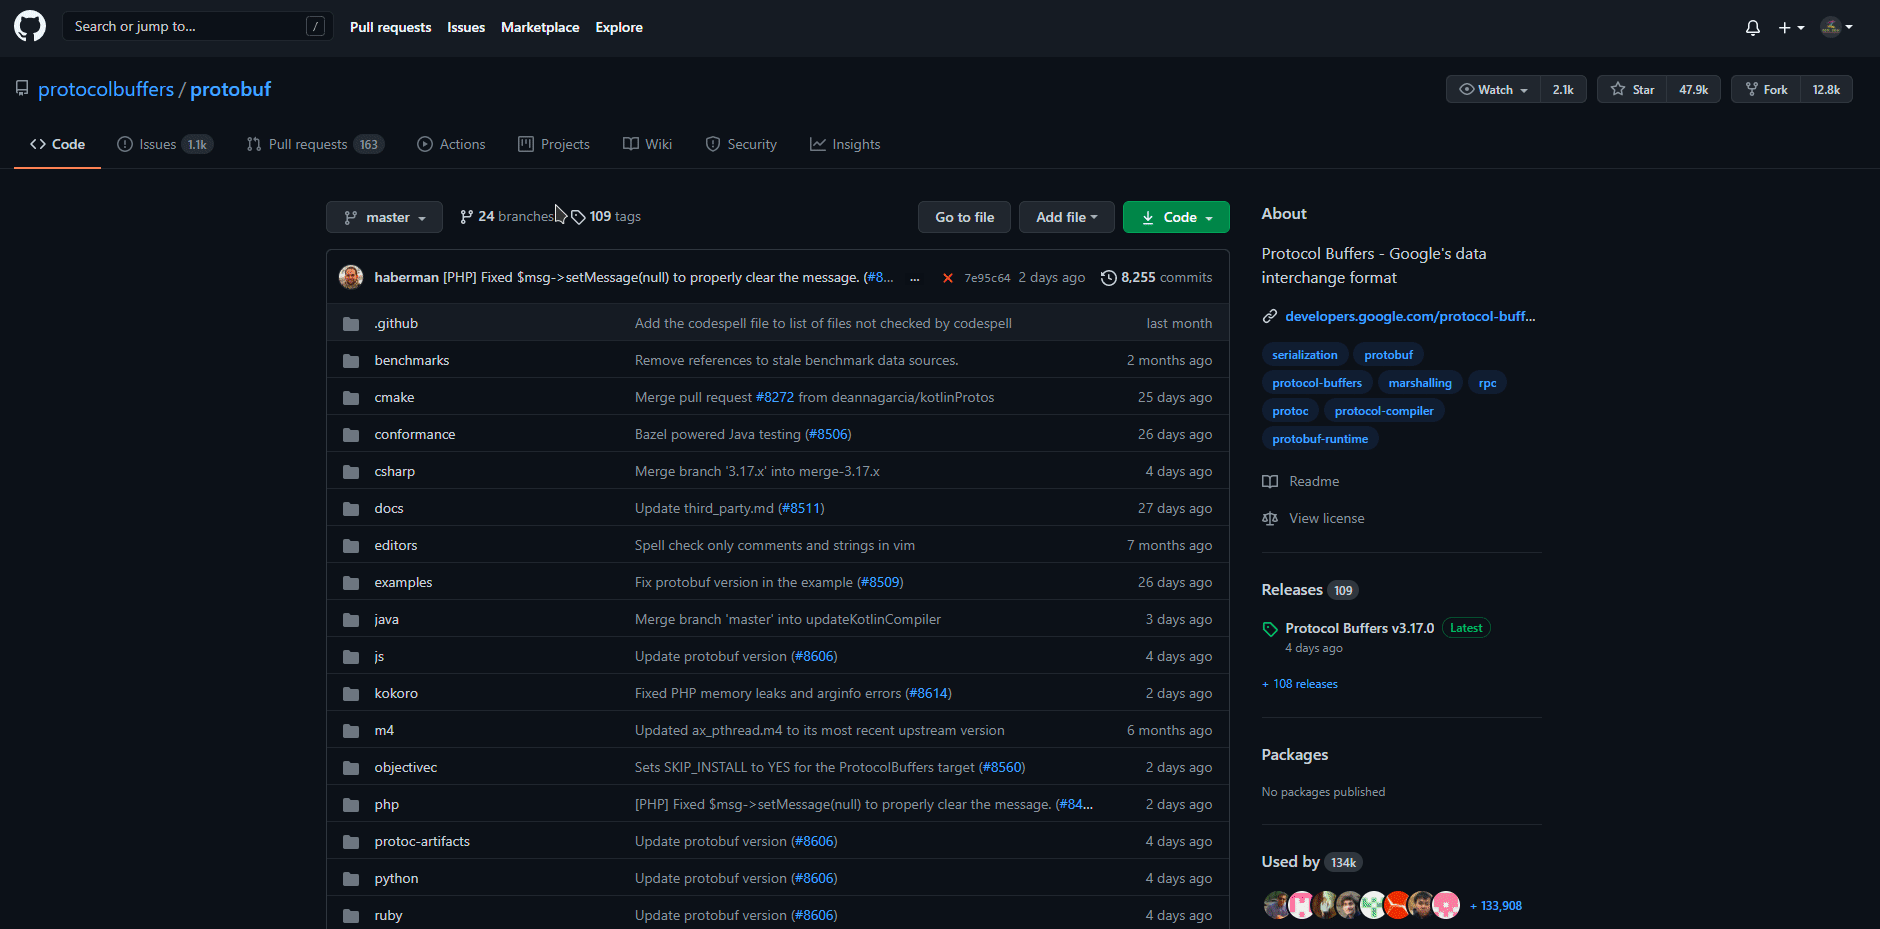The height and width of the screenshot is (929, 1880).
Task: Click the commit history clock icon
Action: [x=1108, y=278]
